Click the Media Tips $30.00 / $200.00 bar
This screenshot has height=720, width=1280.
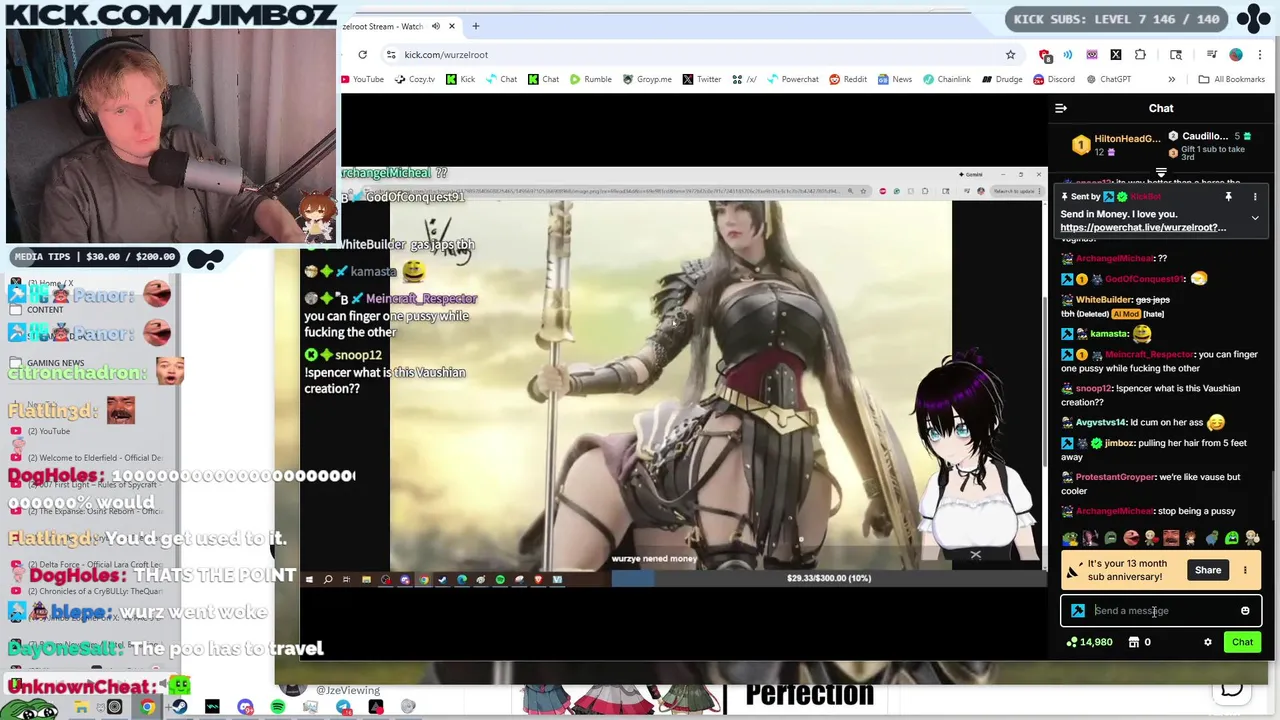pyautogui.click(x=94, y=256)
